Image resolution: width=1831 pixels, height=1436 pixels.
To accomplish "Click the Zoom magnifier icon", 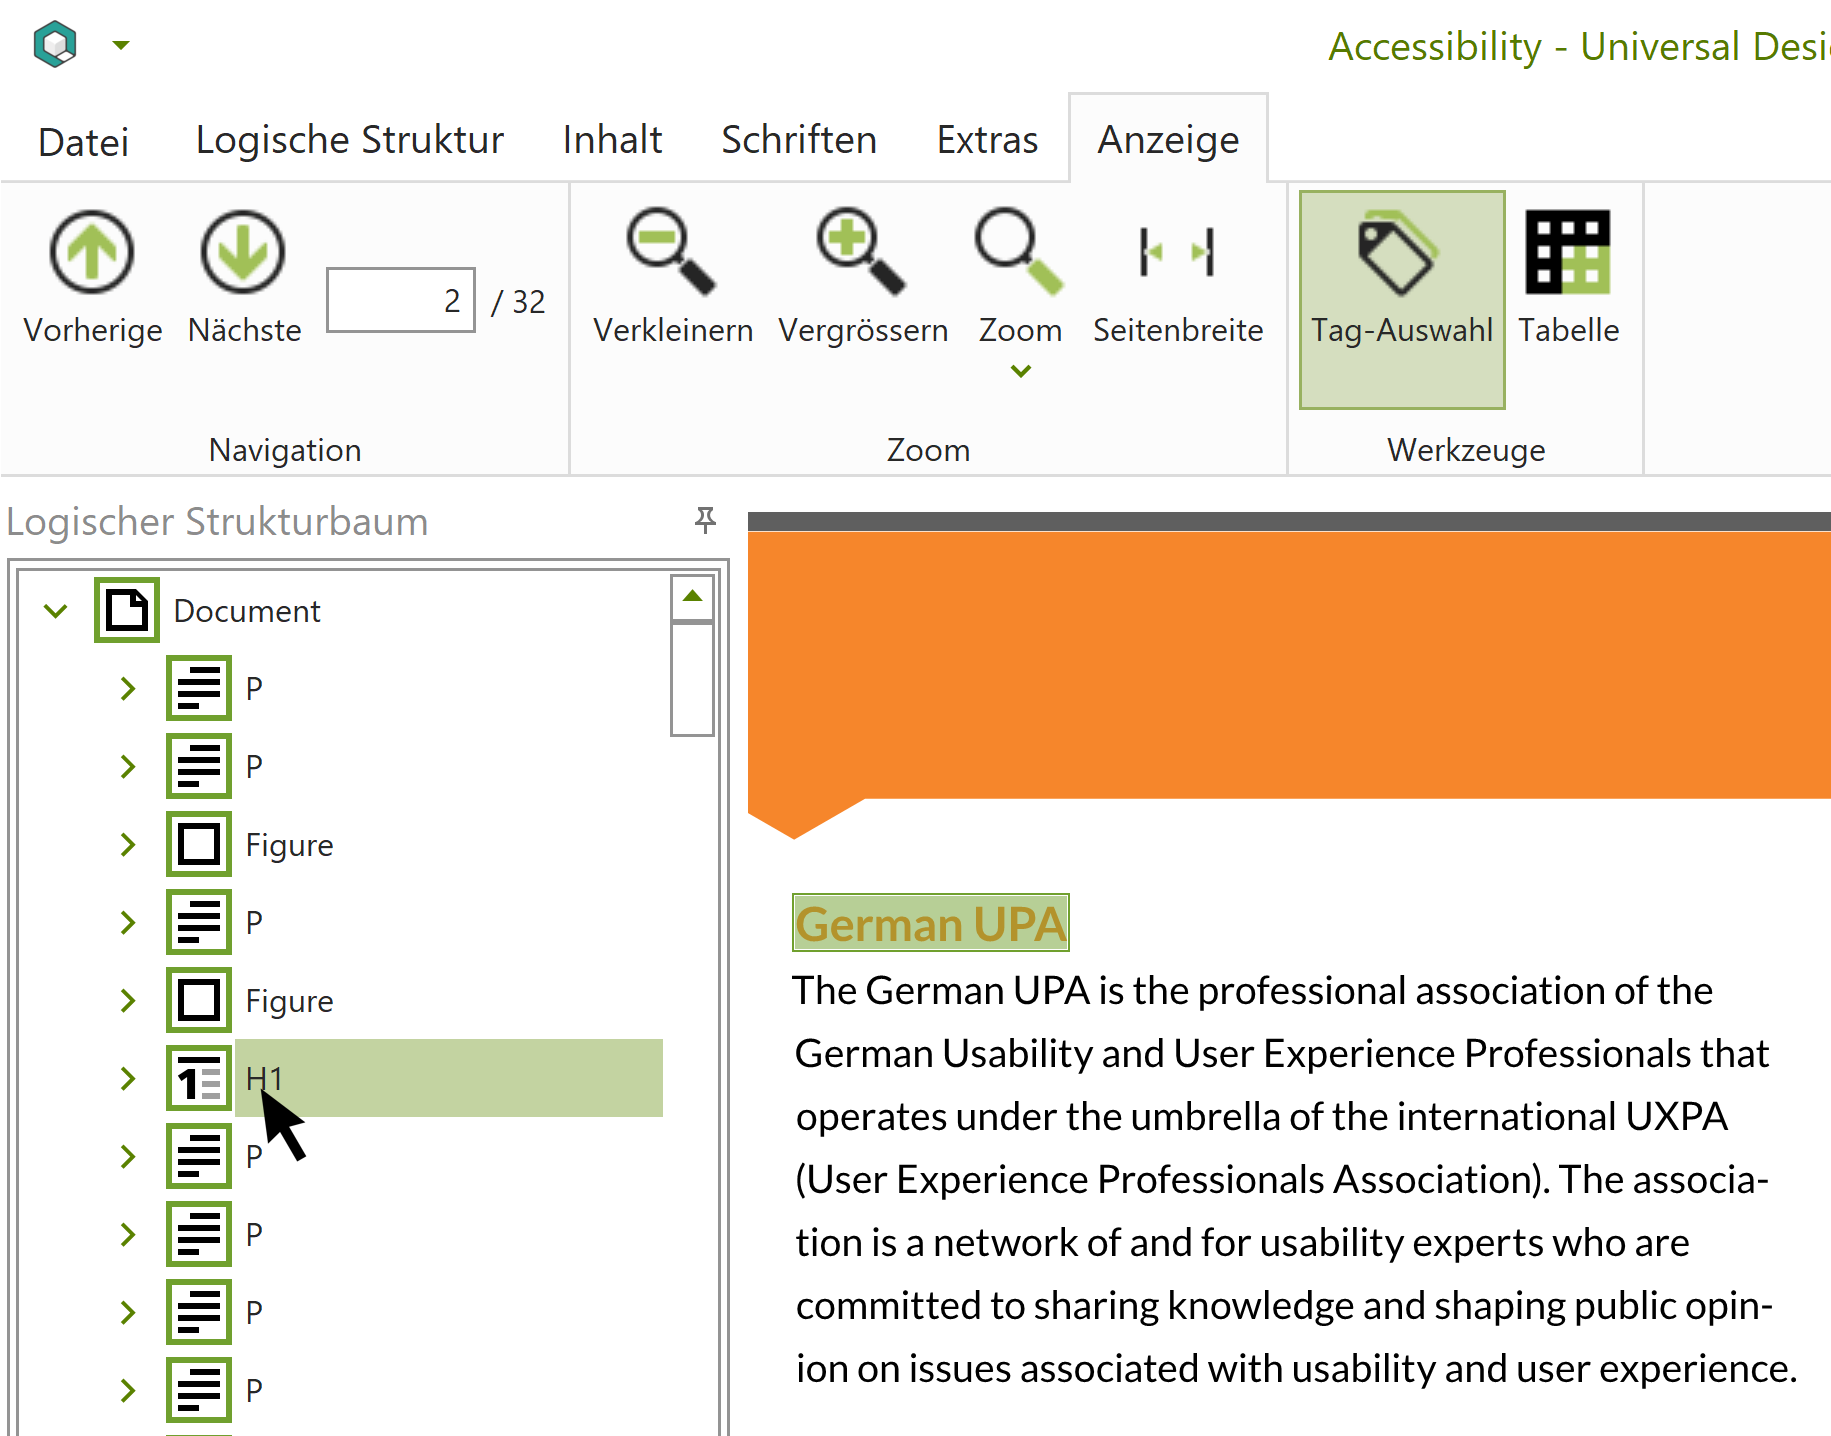I will (1019, 252).
